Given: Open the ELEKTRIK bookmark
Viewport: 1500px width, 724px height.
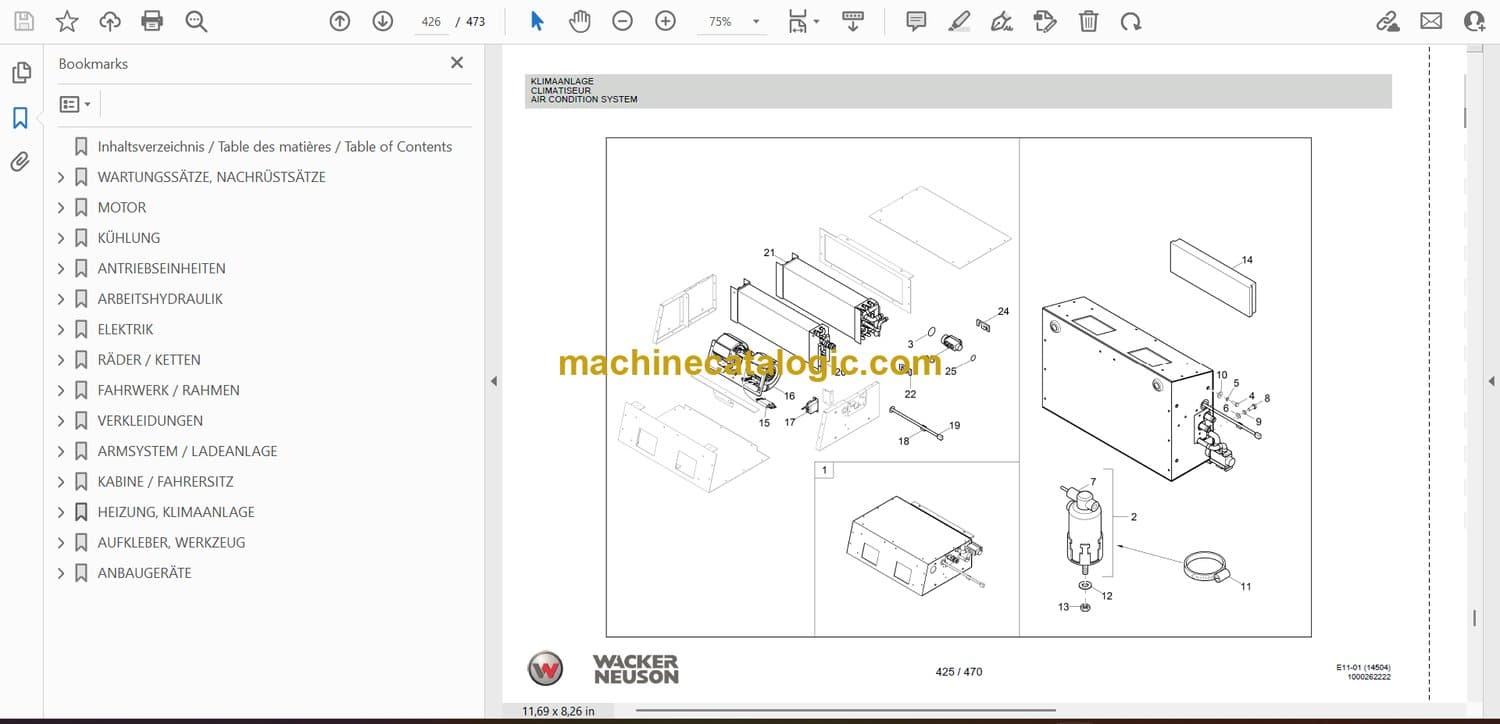Looking at the screenshot, I should [x=125, y=329].
